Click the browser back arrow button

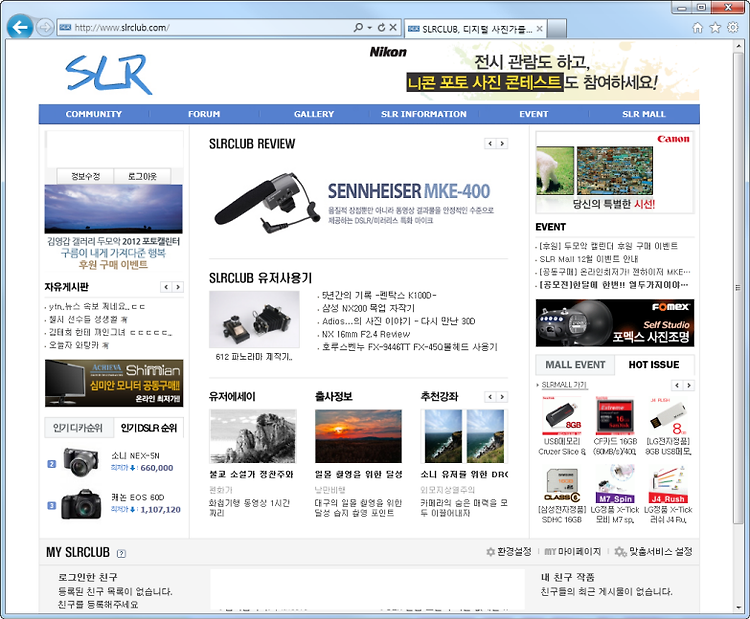point(20,27)
